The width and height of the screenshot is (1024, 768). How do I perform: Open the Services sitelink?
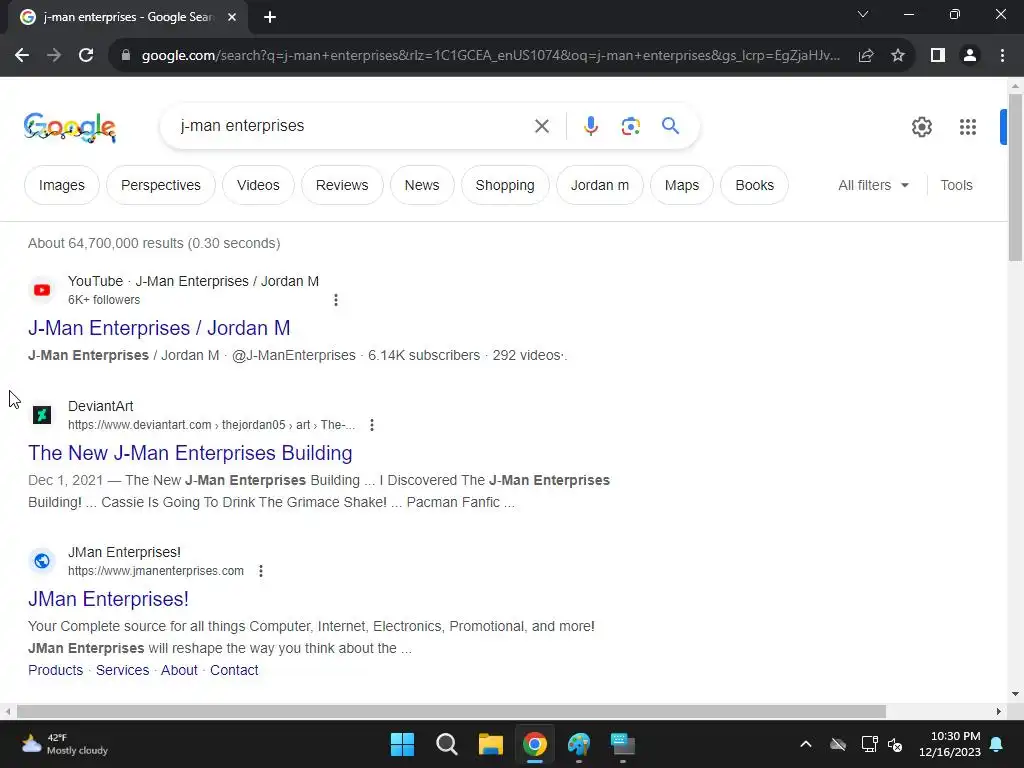tap(122, 670)
